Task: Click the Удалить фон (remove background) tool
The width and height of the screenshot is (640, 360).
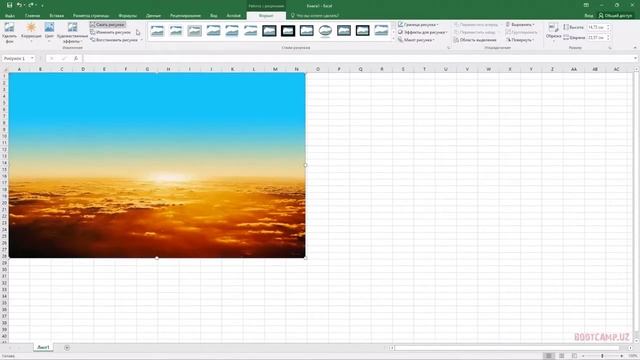Action: (9, 33)
